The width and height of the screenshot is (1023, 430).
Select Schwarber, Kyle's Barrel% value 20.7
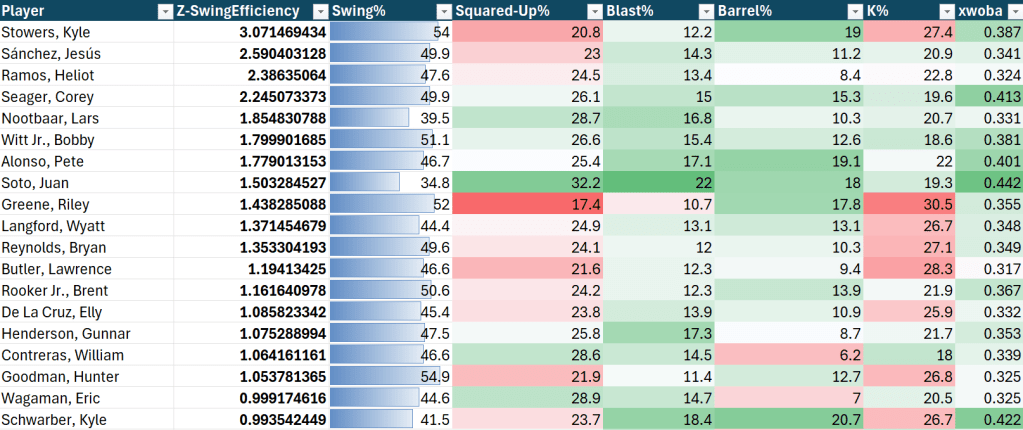click(x=788, y=420)
